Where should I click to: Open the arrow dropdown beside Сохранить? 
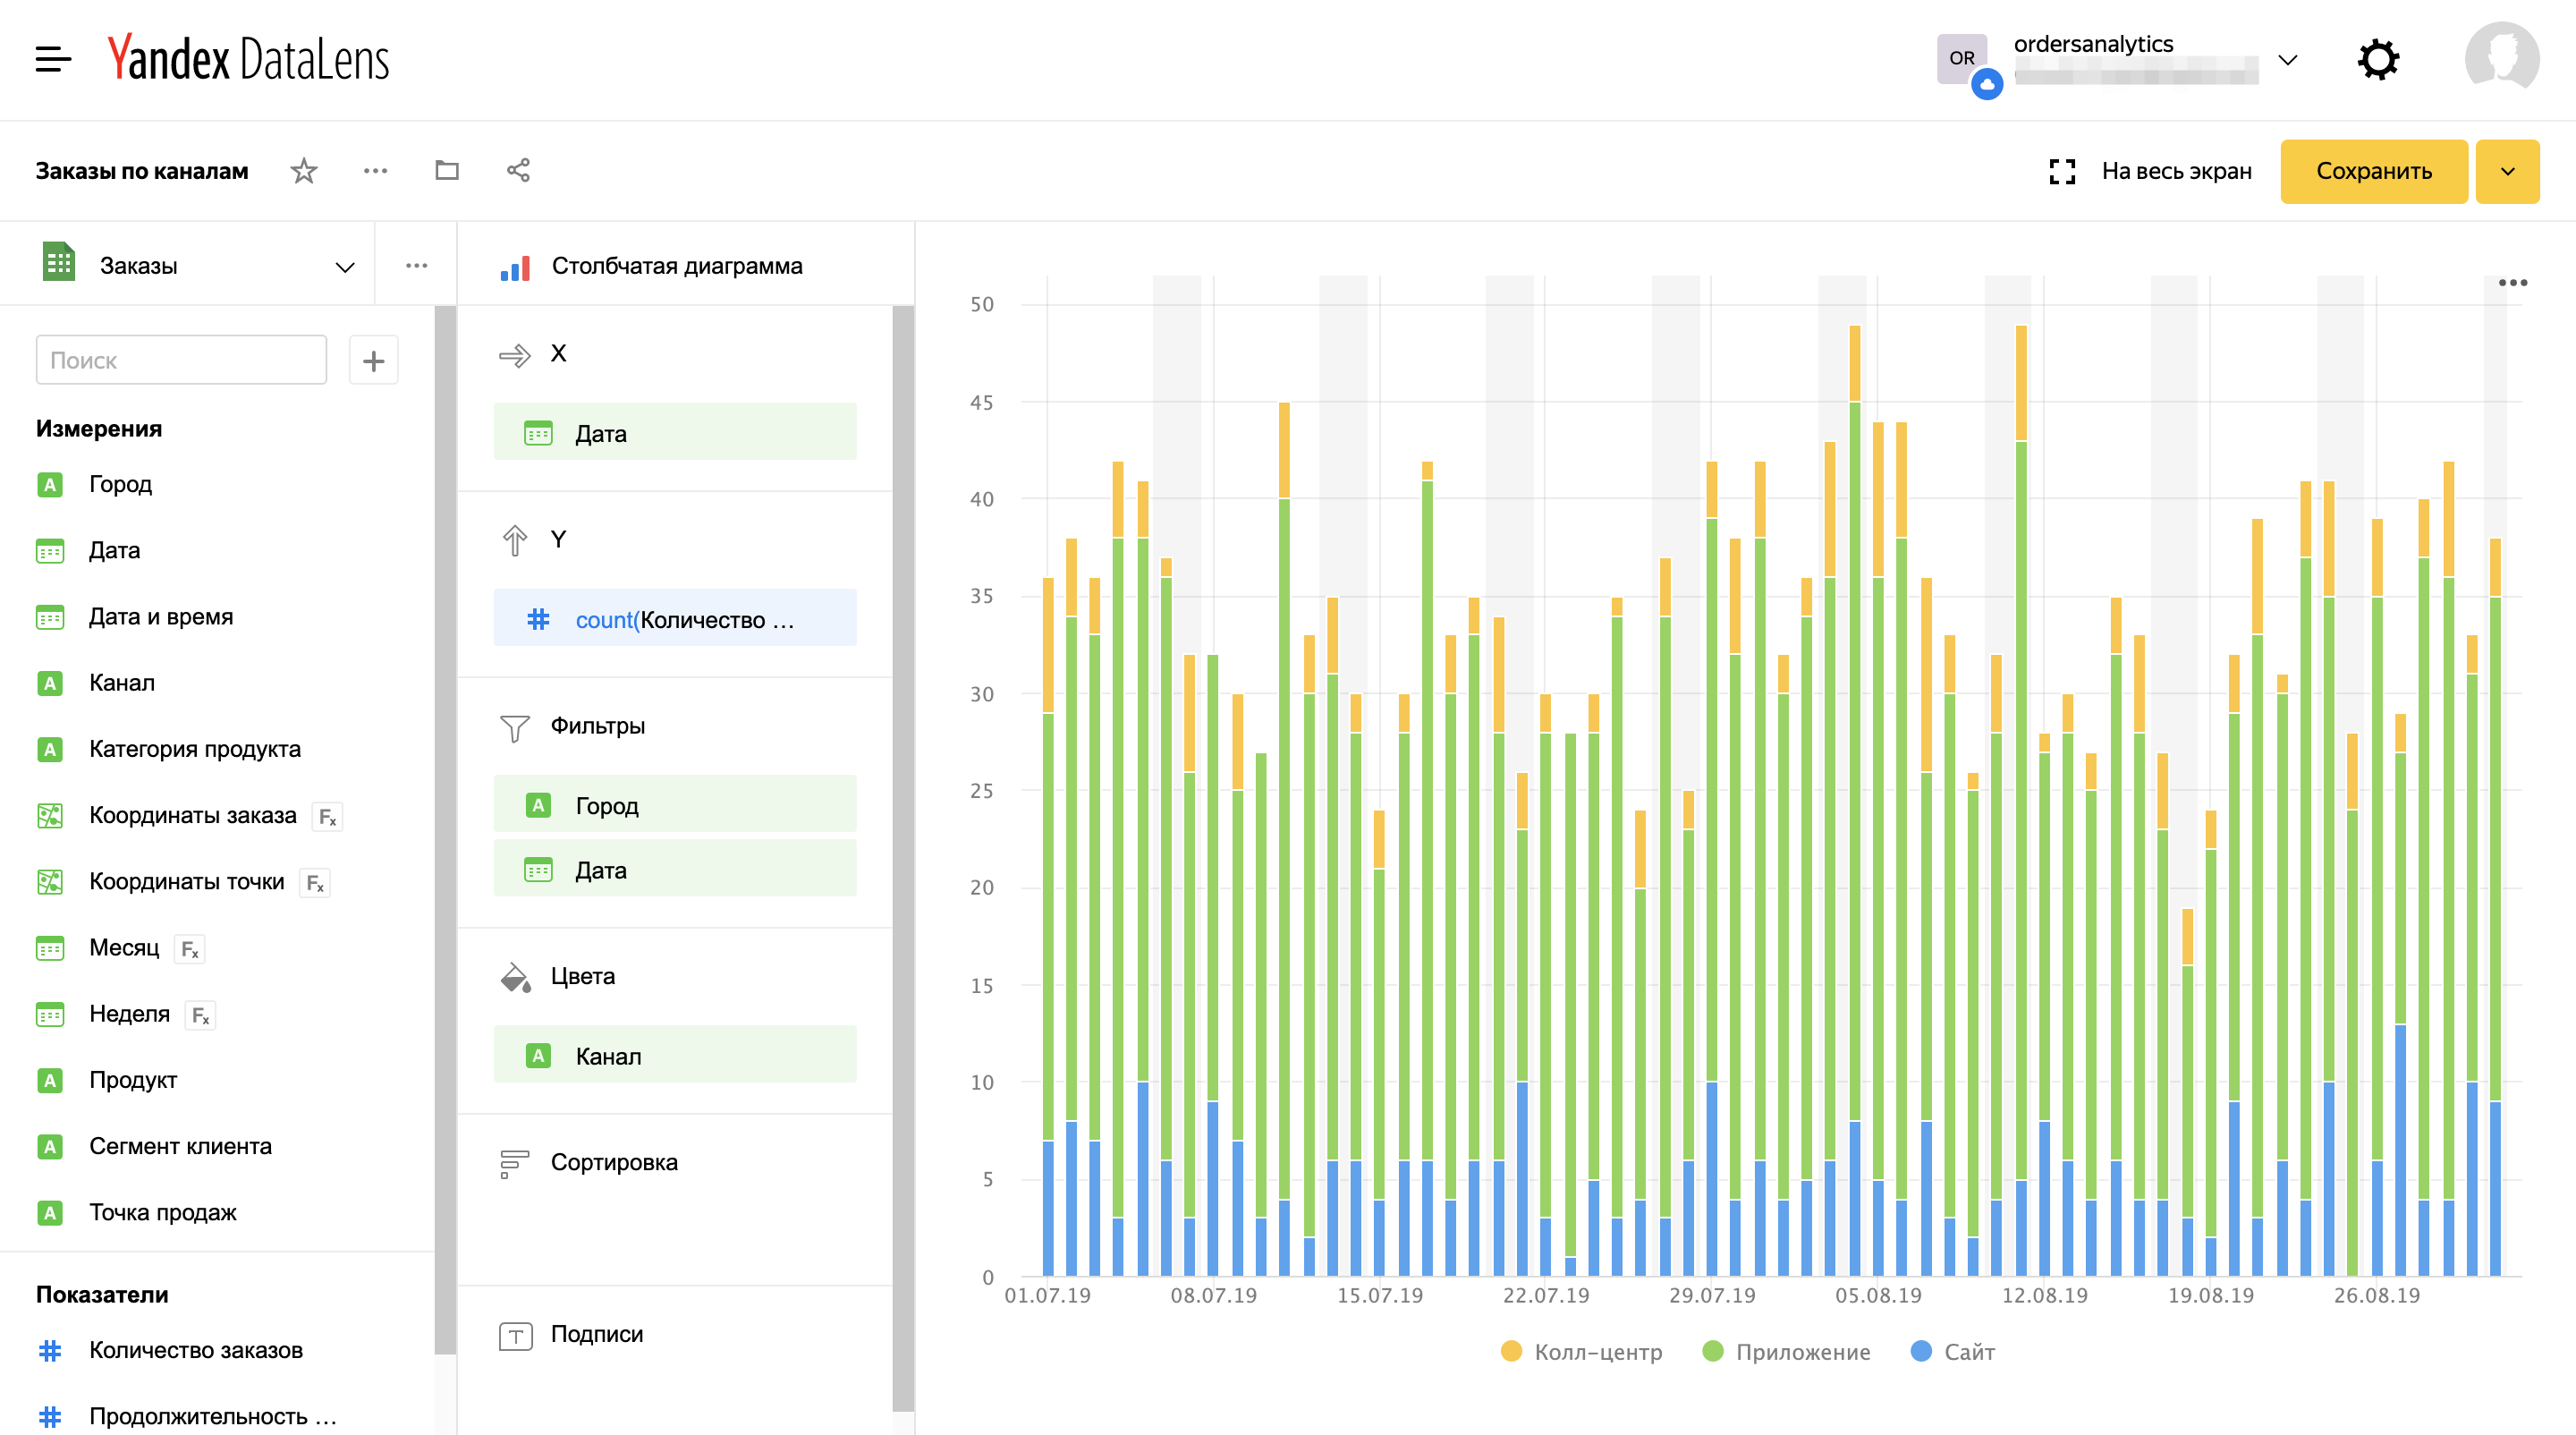2507,171
